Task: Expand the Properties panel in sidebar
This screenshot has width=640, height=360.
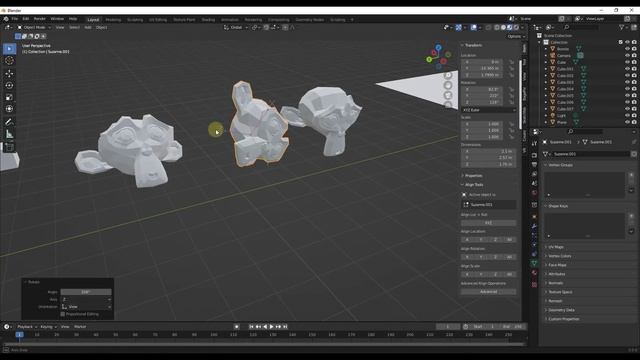Action: pyautogui.click(x=473, y=176)
